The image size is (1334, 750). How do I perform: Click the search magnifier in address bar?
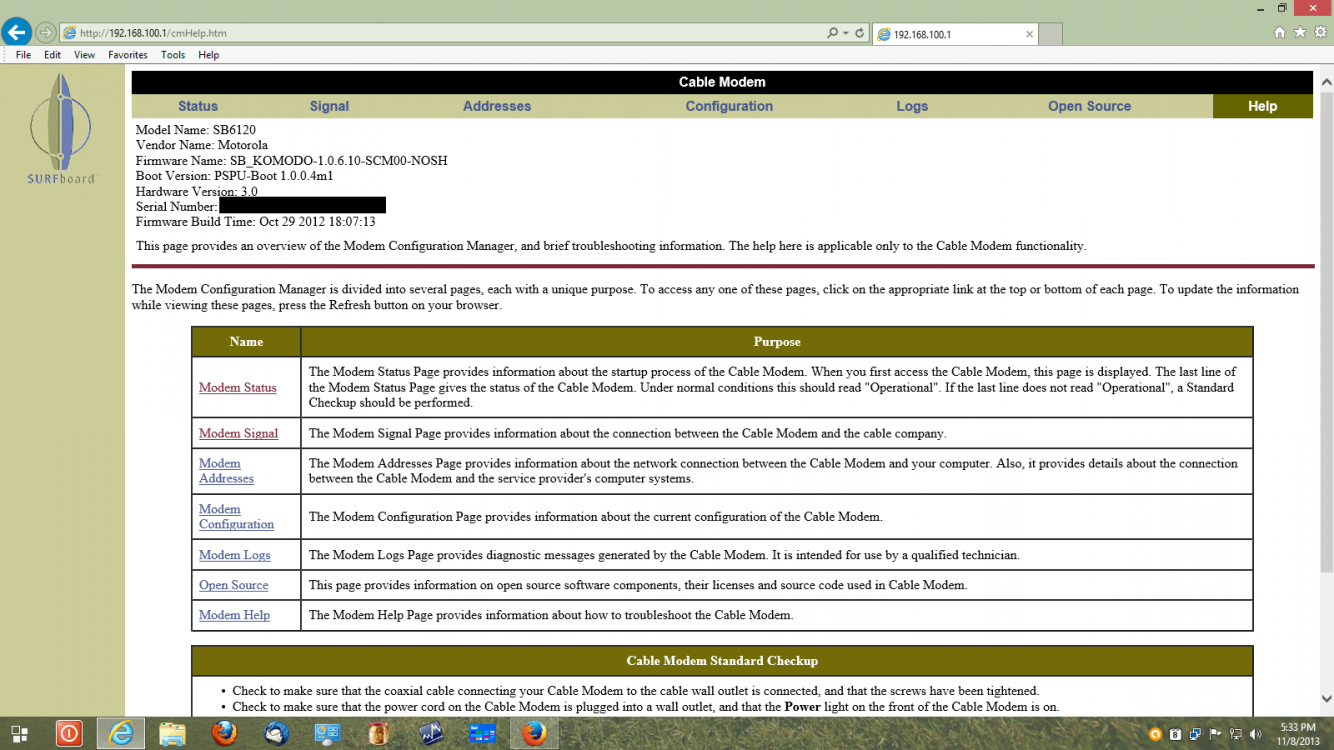[832, 33]
